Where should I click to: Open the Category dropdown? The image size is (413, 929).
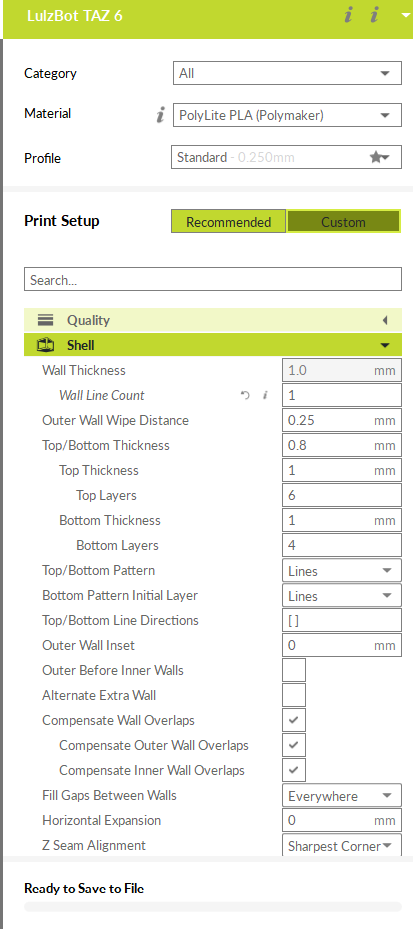tap(287, 73)
